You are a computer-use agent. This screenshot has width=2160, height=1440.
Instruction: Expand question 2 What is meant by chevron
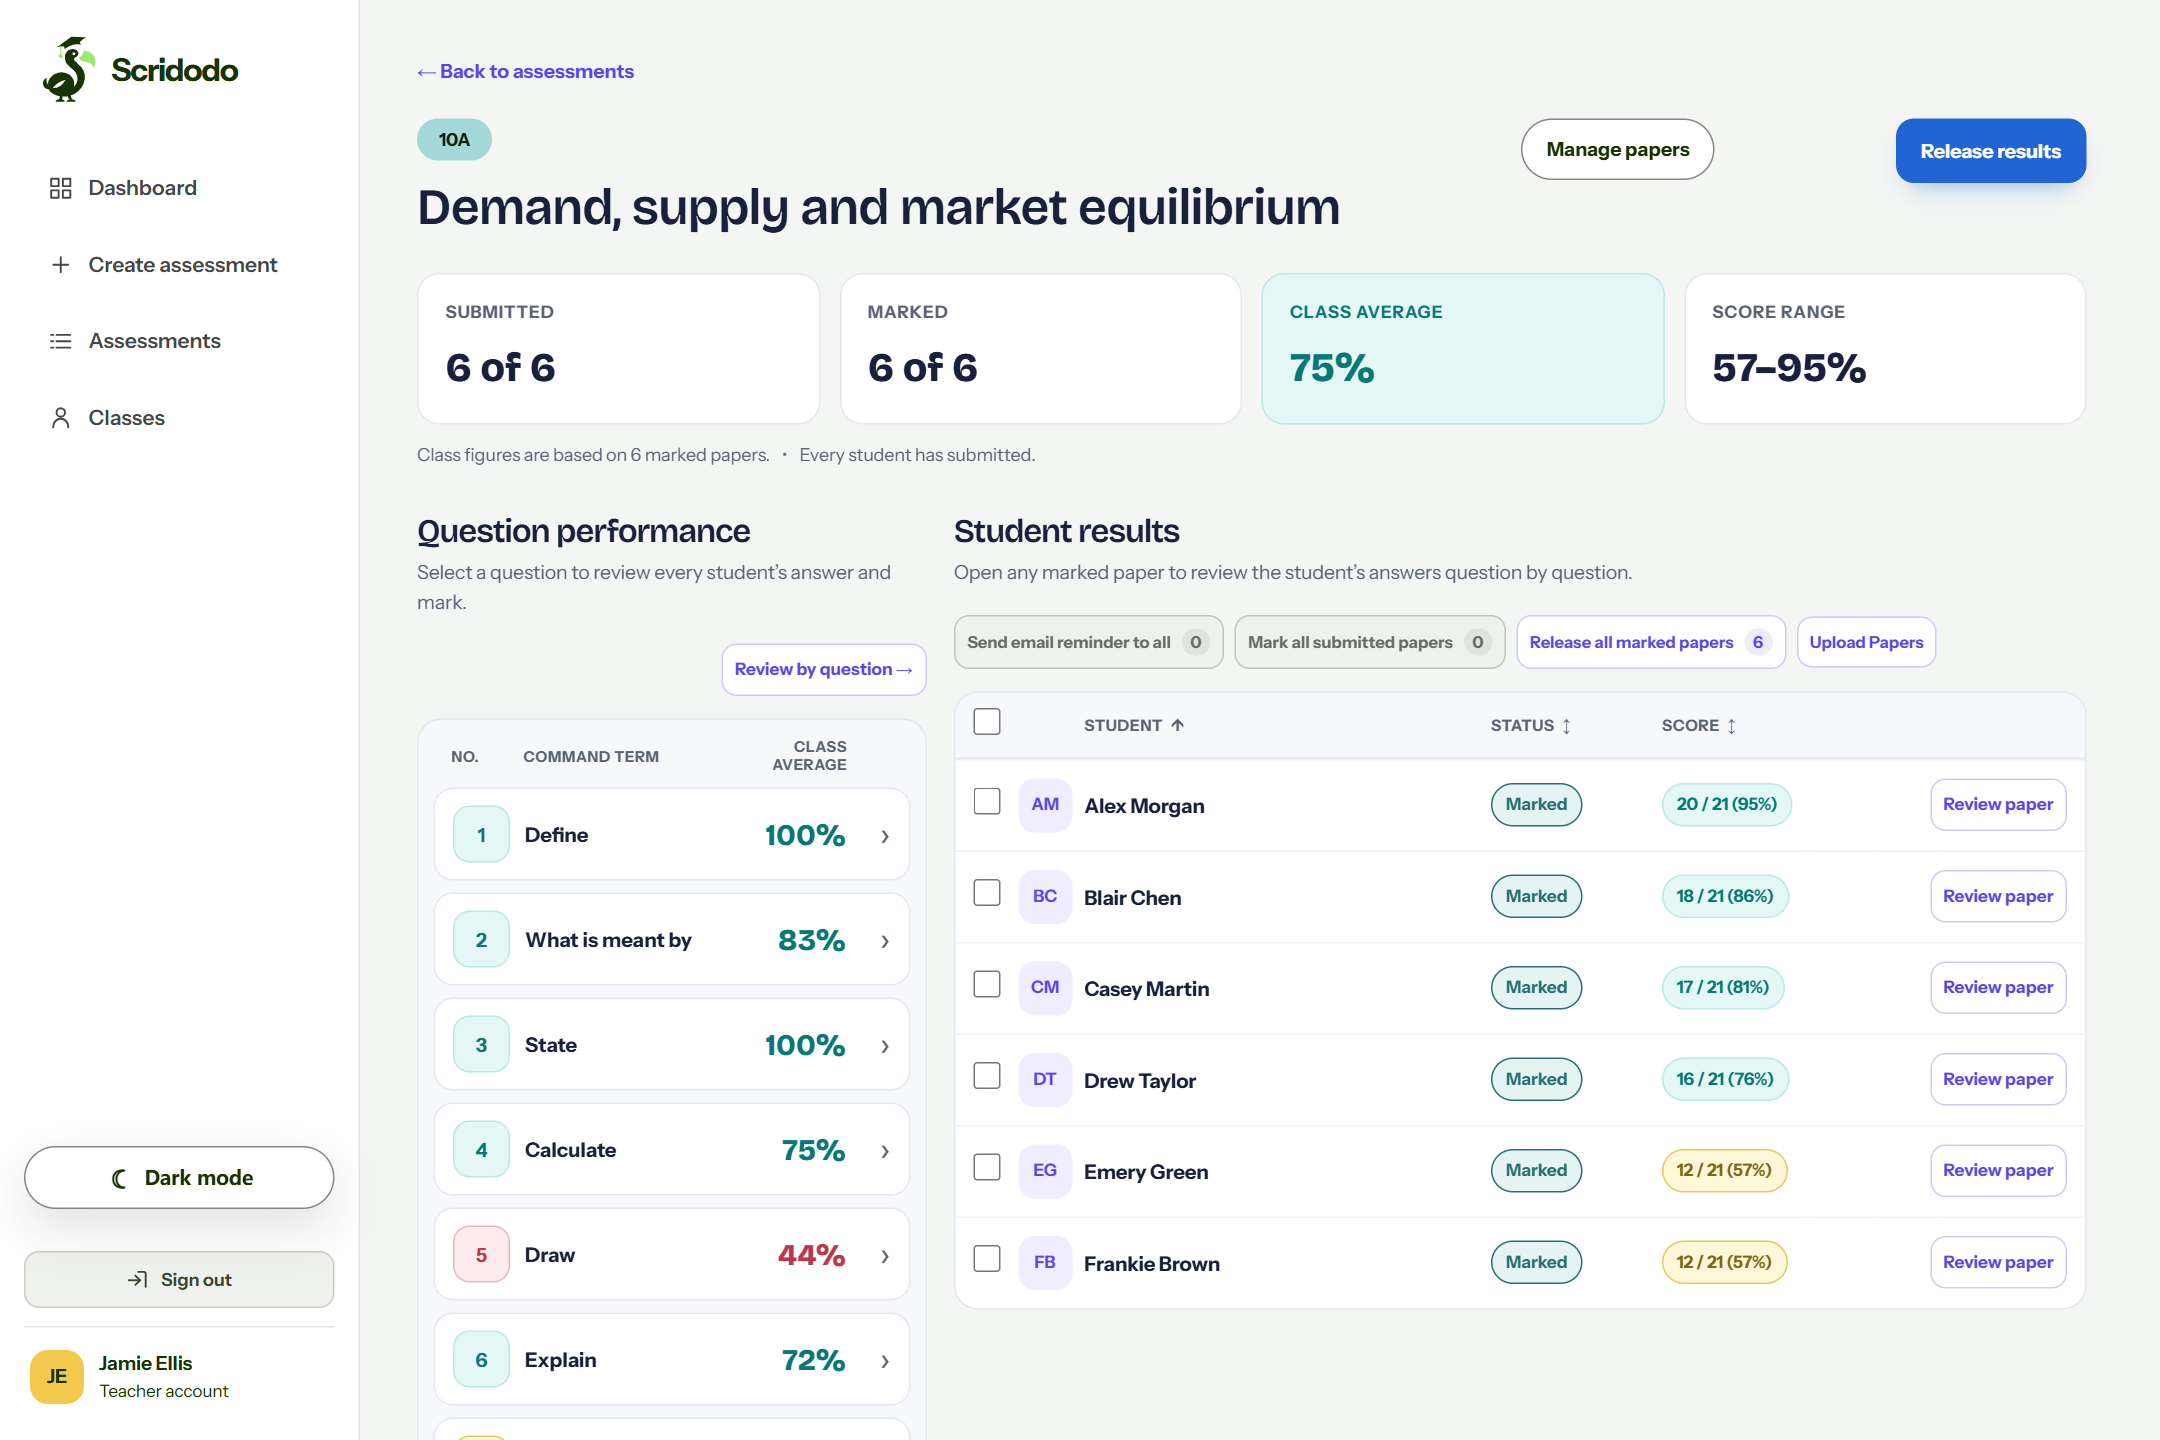(885, 941)
